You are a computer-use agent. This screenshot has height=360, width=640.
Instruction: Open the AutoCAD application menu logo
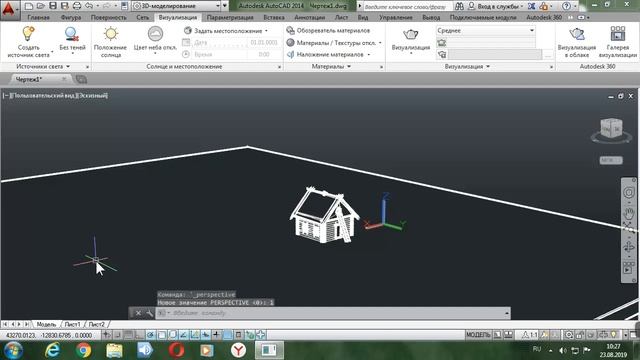click(x=9, y=9)
